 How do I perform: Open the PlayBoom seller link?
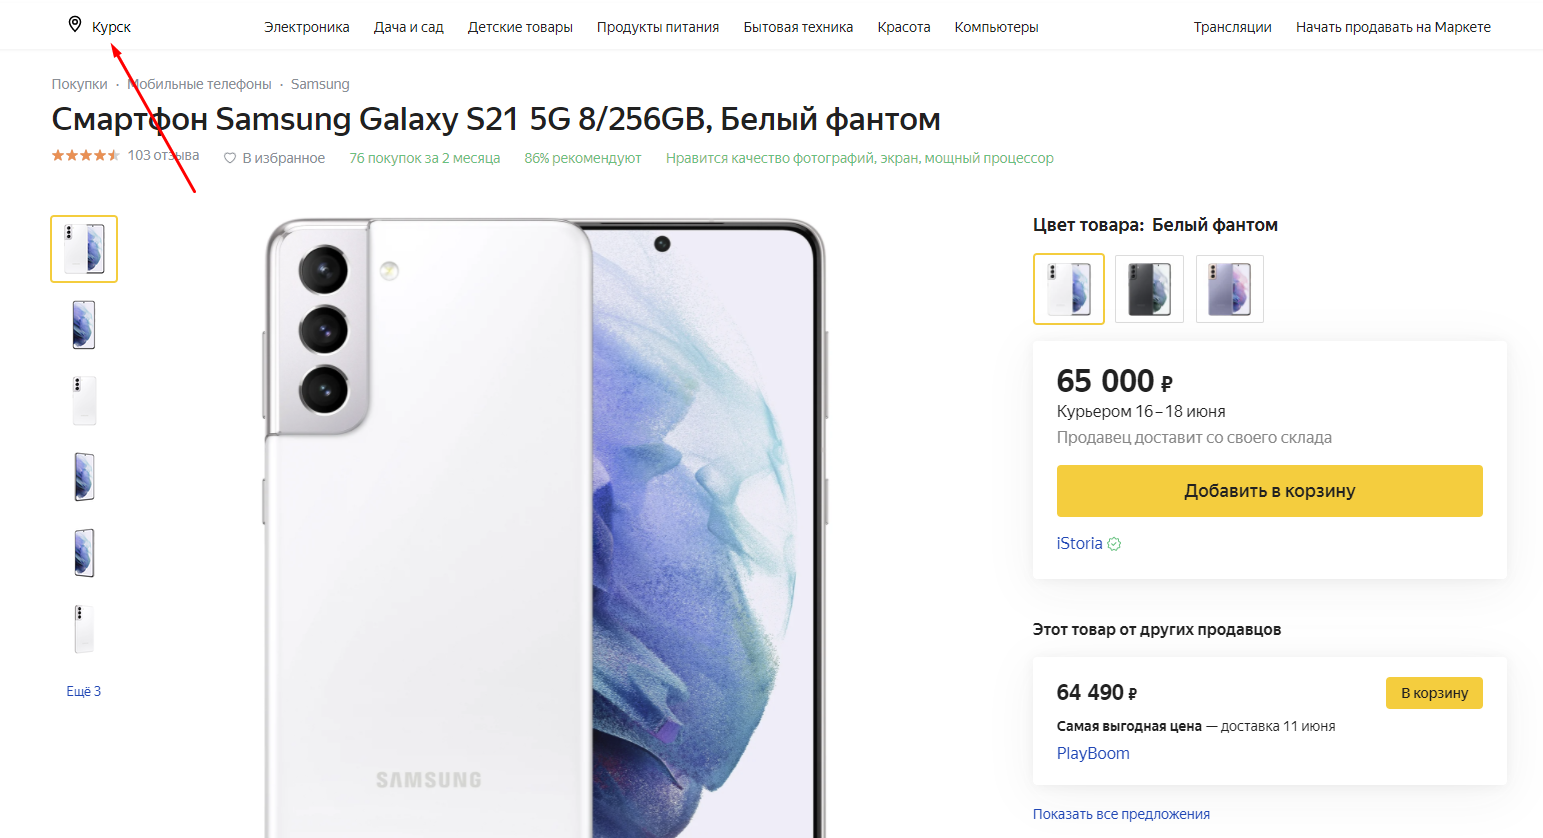pyautogui.click(x=1093, y=753)
